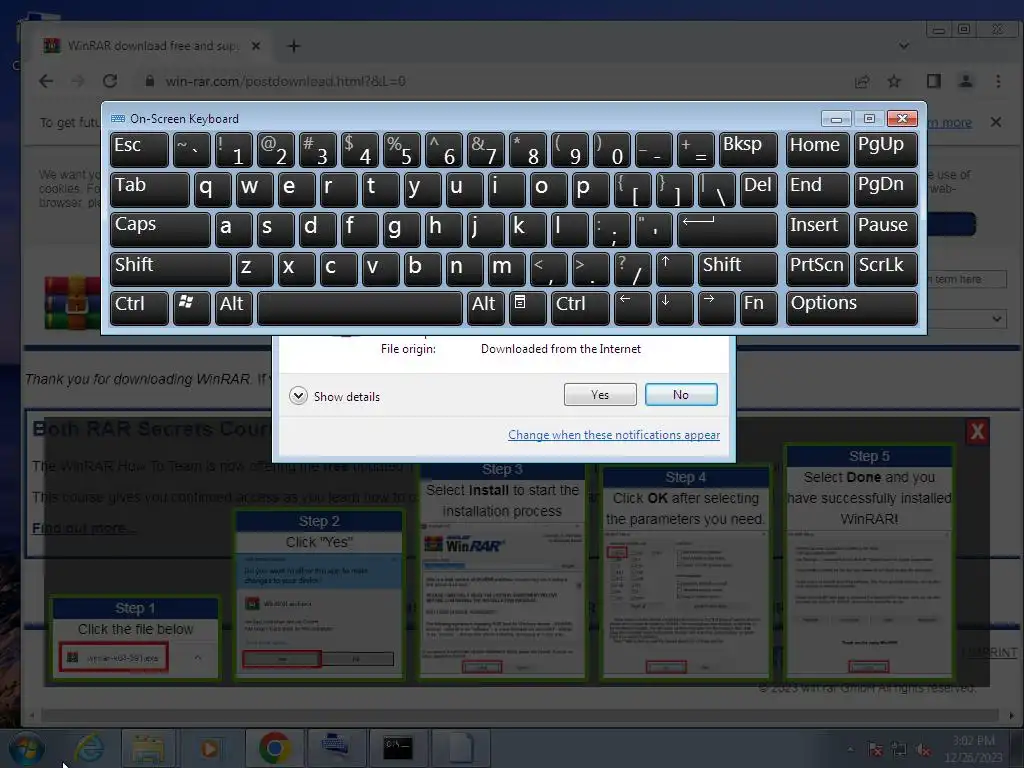Open Chrome from the taskbar
The width and height of the screenshot is (1024, 768).
coord(275,748)
